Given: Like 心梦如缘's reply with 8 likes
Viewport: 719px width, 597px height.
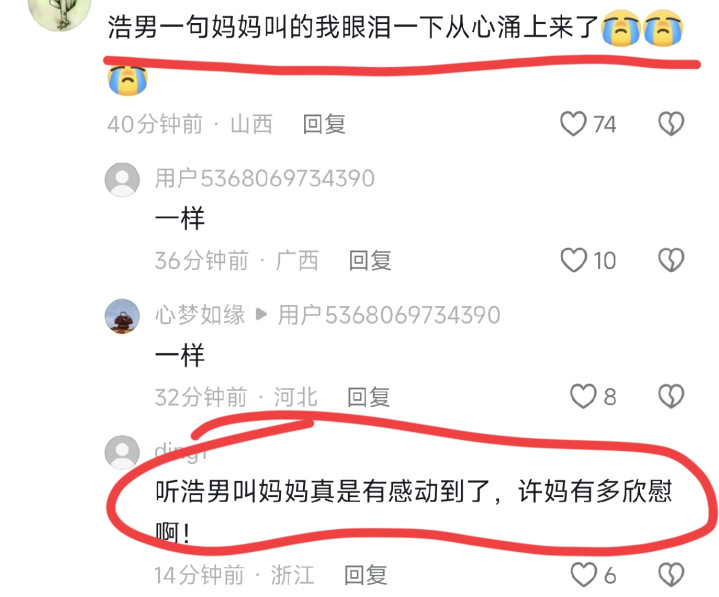Looking at the screenshot, I should (x=583, y=396).
